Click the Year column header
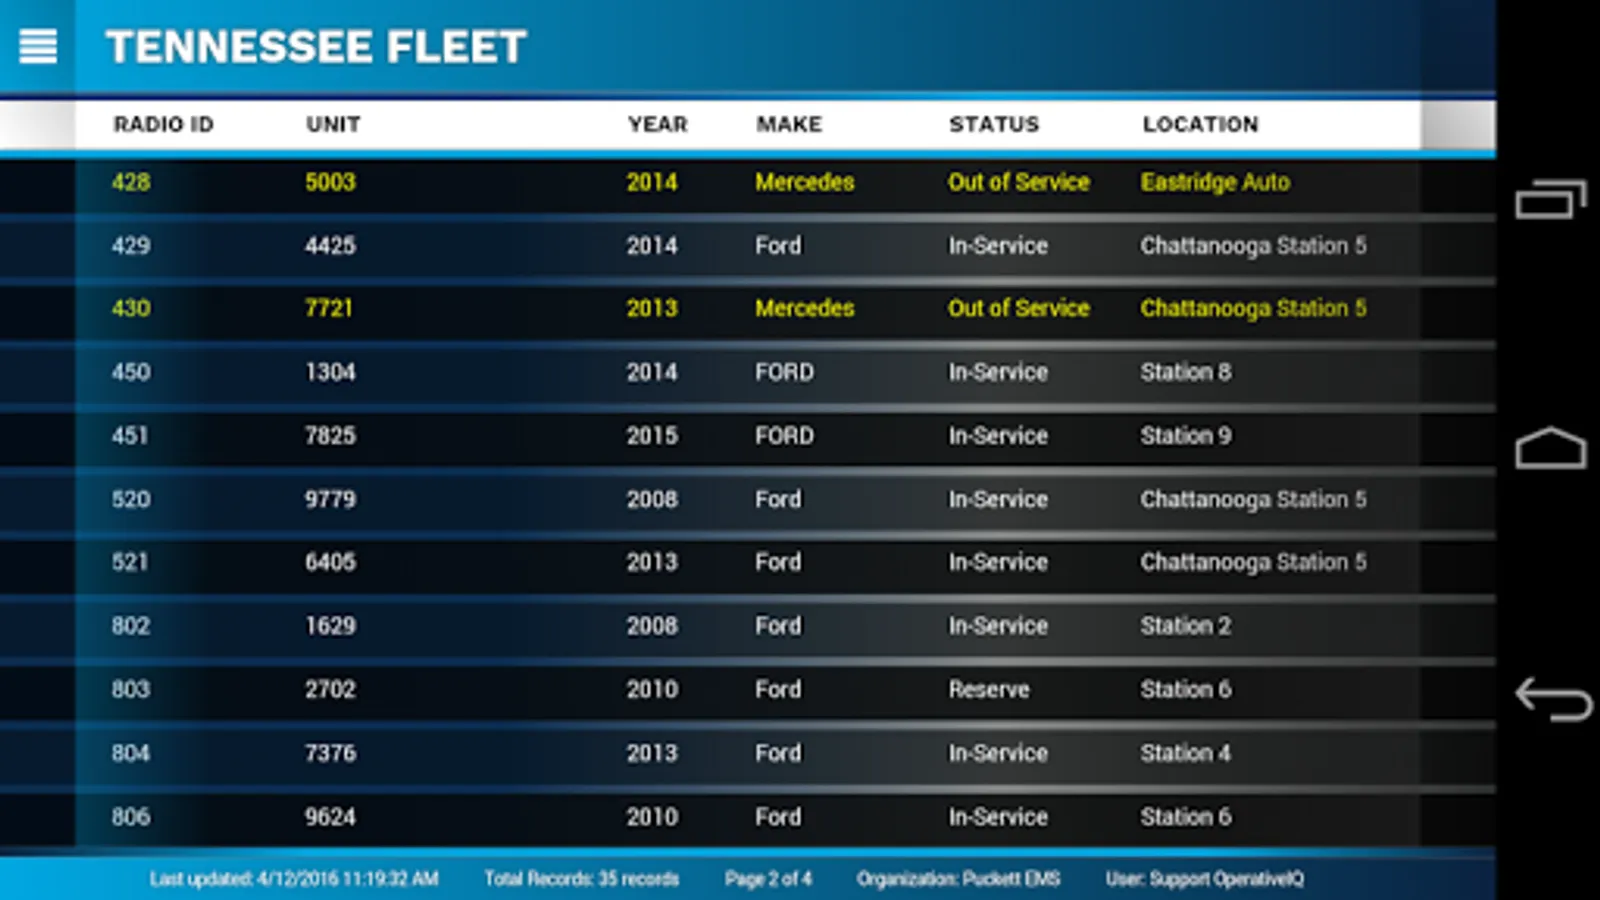This screenshot has width=1600, height=900. (x=657, y=124)
